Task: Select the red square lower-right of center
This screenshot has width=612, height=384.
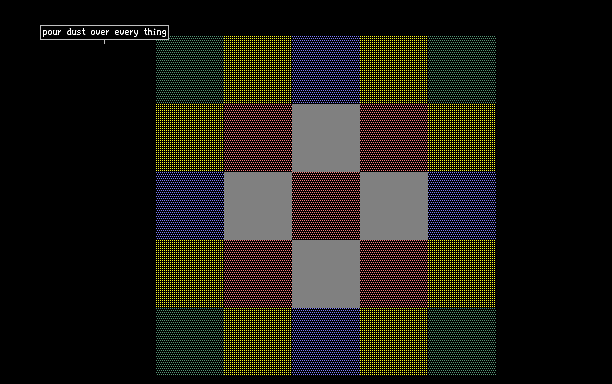Action: pos(394,274)
